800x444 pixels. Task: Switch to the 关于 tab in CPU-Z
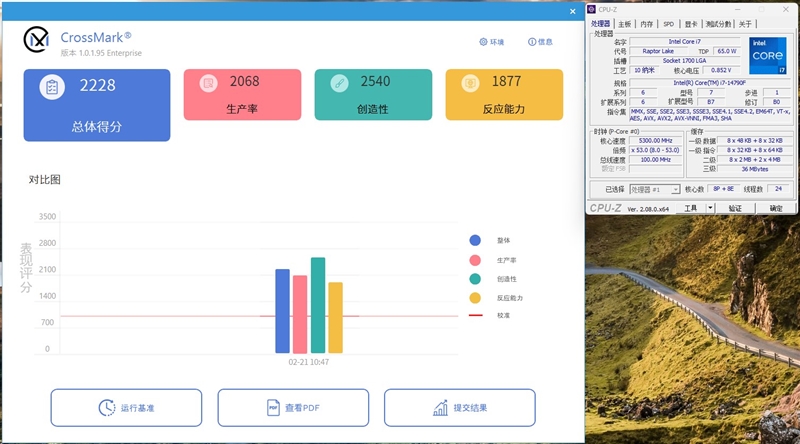tap(745, 24)
